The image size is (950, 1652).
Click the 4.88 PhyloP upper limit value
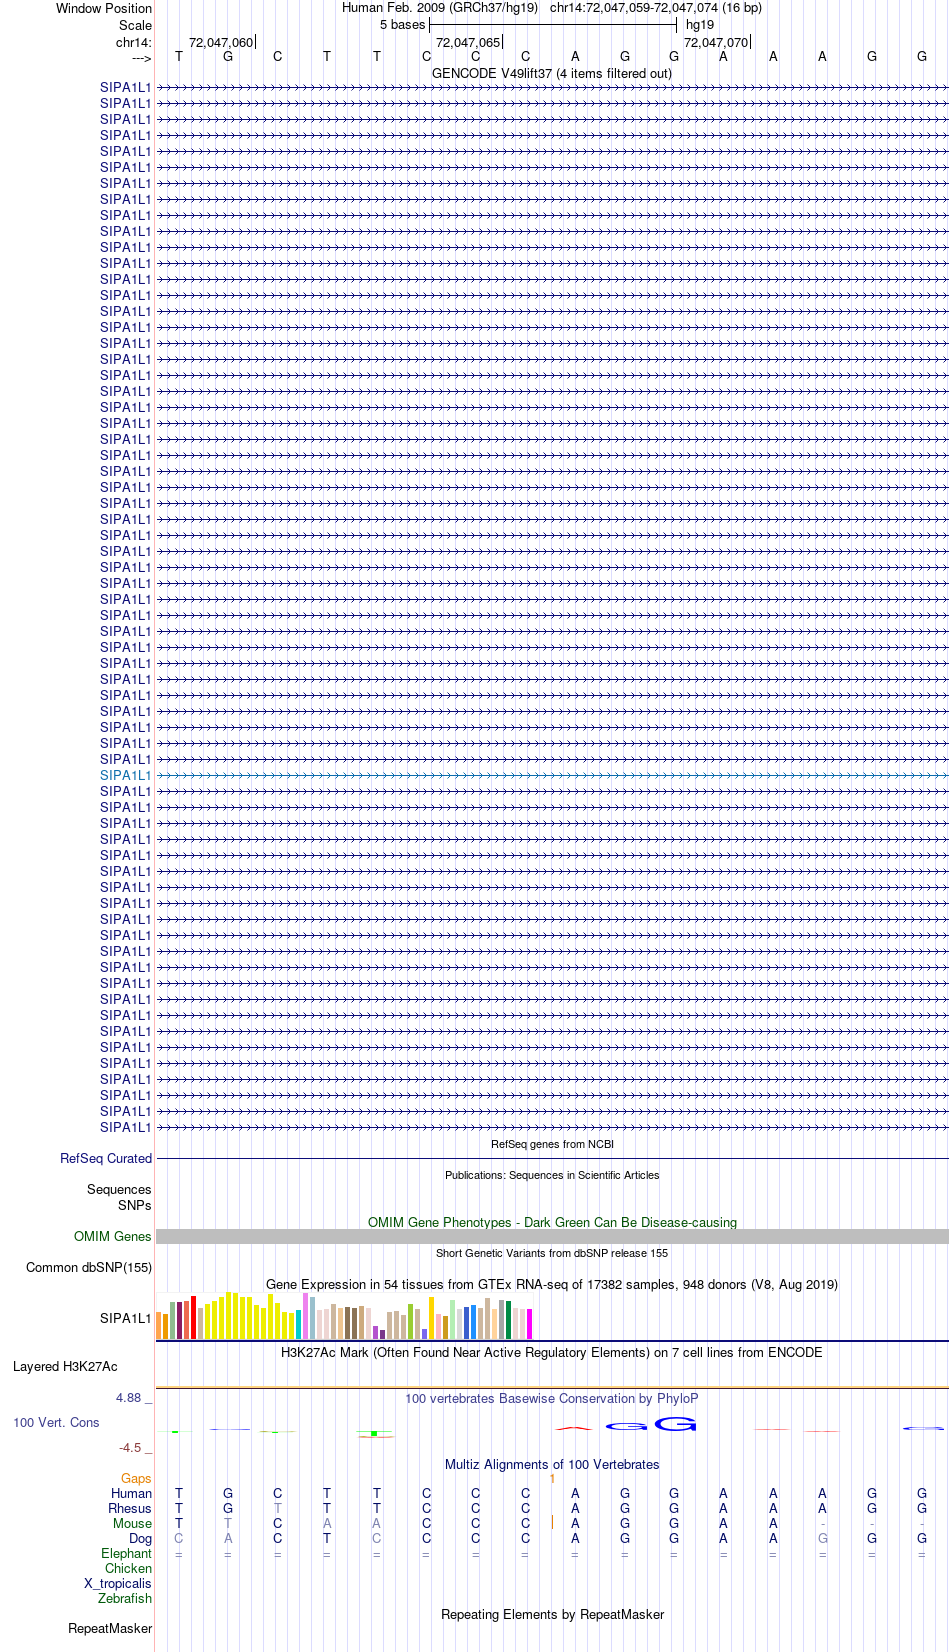[x=129, y=1398]
